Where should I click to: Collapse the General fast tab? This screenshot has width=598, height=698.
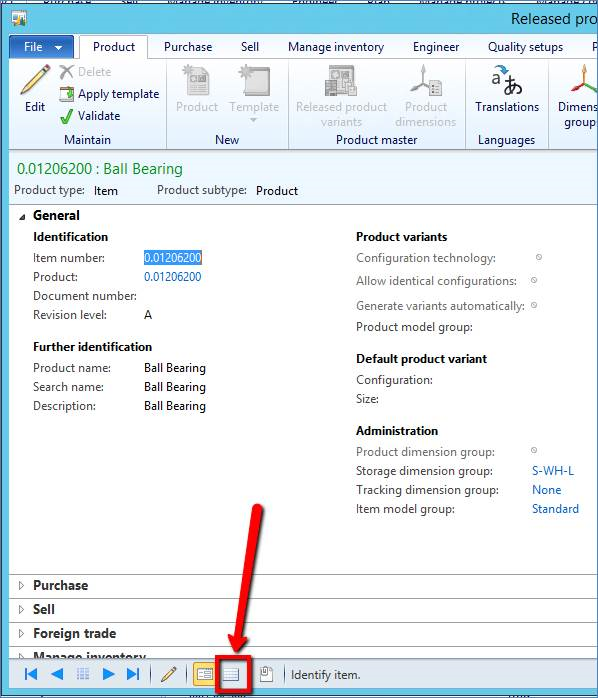click(22, 217)
